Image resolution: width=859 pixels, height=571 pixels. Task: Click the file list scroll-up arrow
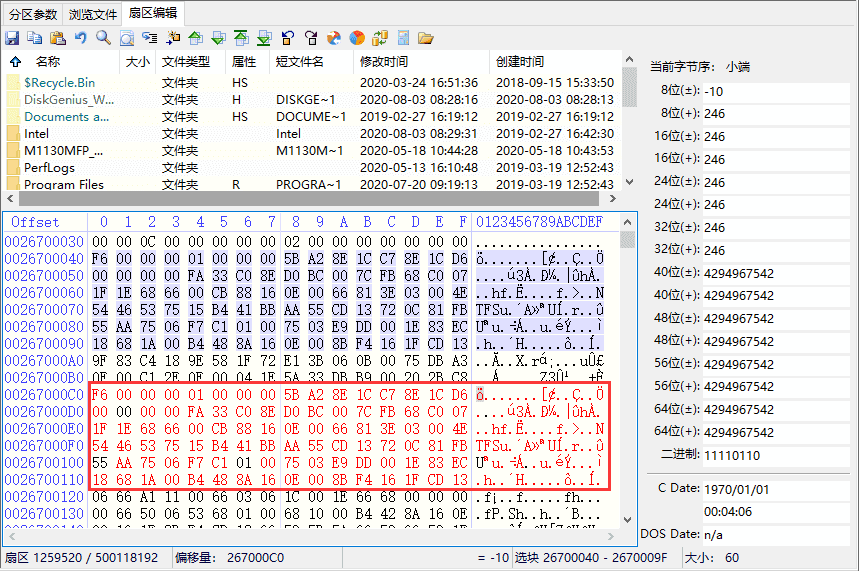629,59
